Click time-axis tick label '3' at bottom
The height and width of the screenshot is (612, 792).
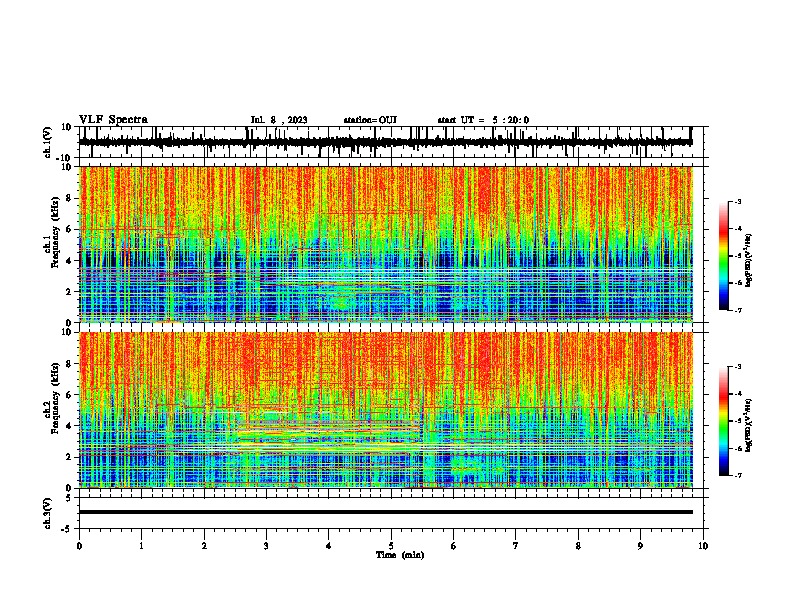pyautogui.click(x=266, y=546)
